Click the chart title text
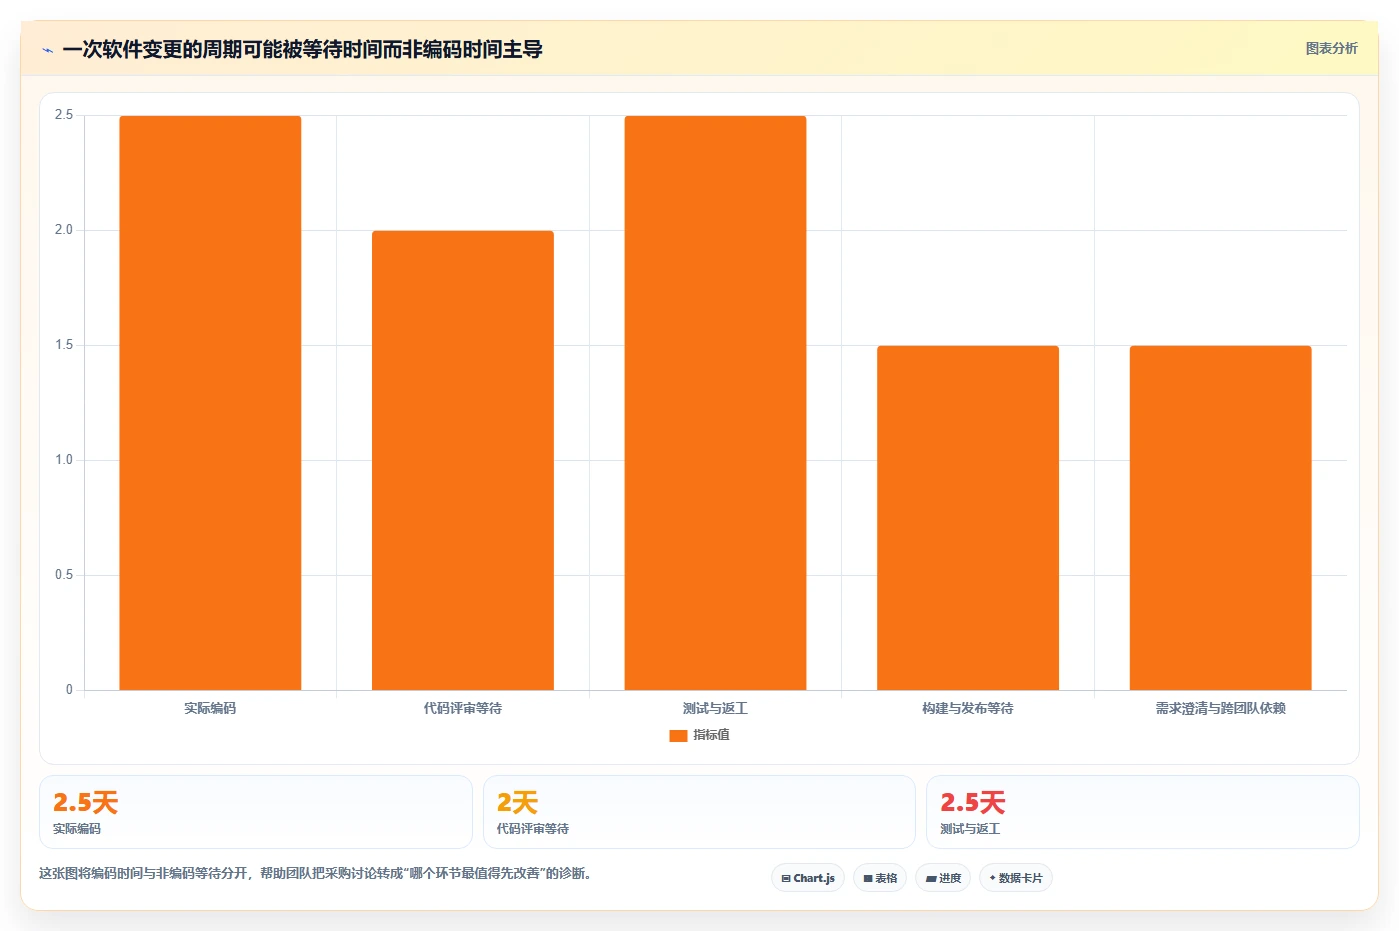 tap(302, 50)
